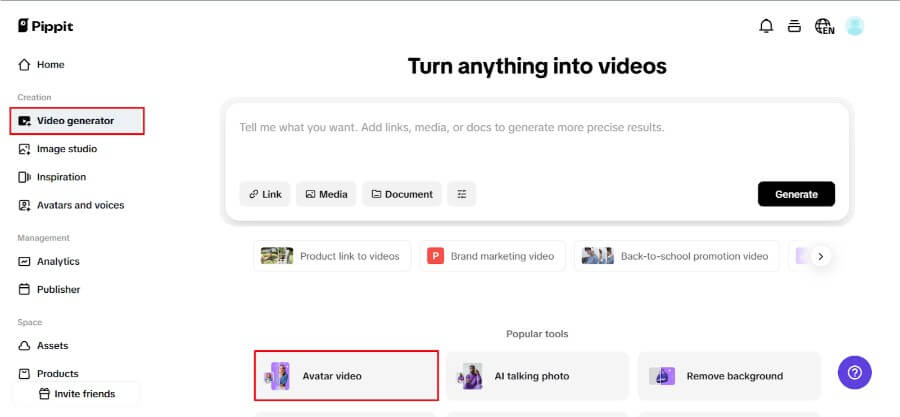Attach a Document to the prompt
900x417 pixels.
click(402, 194)
